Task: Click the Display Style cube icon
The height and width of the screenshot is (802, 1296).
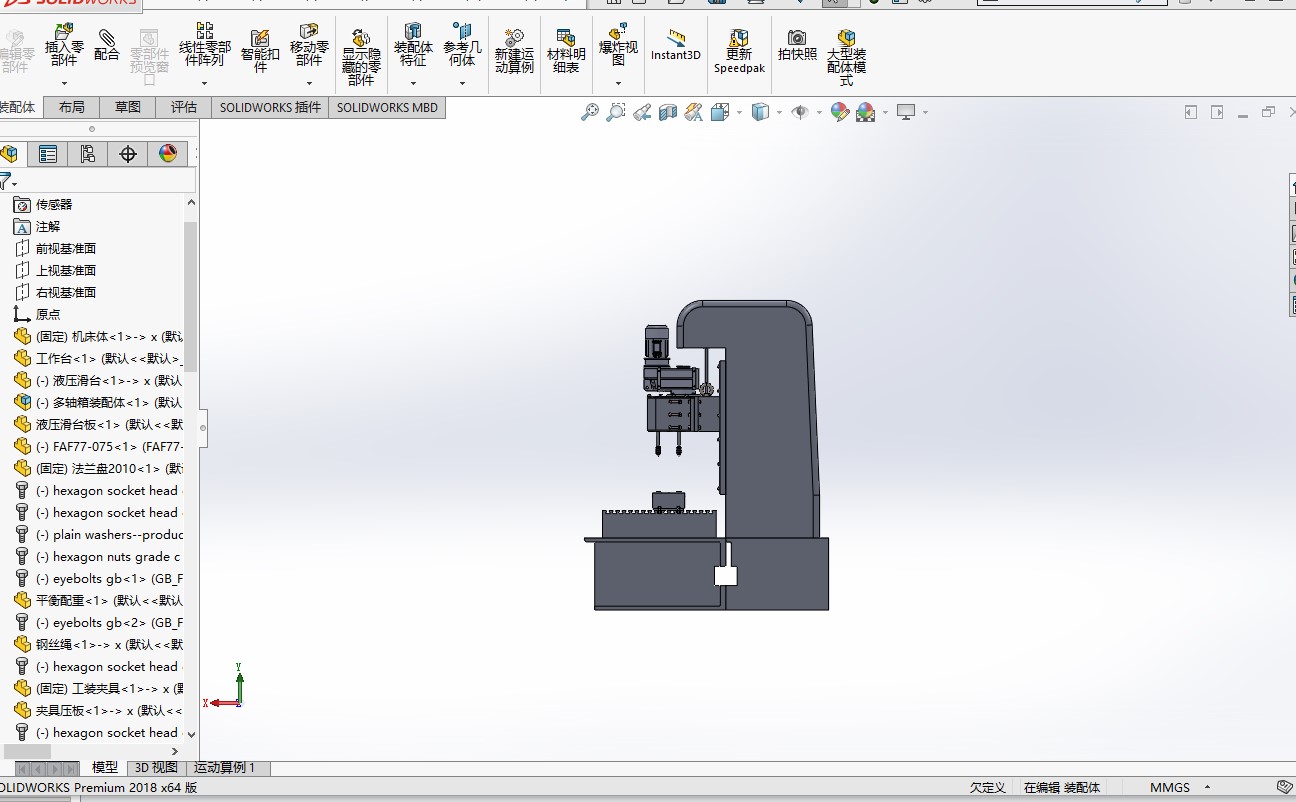Action: tap(761, 112)
